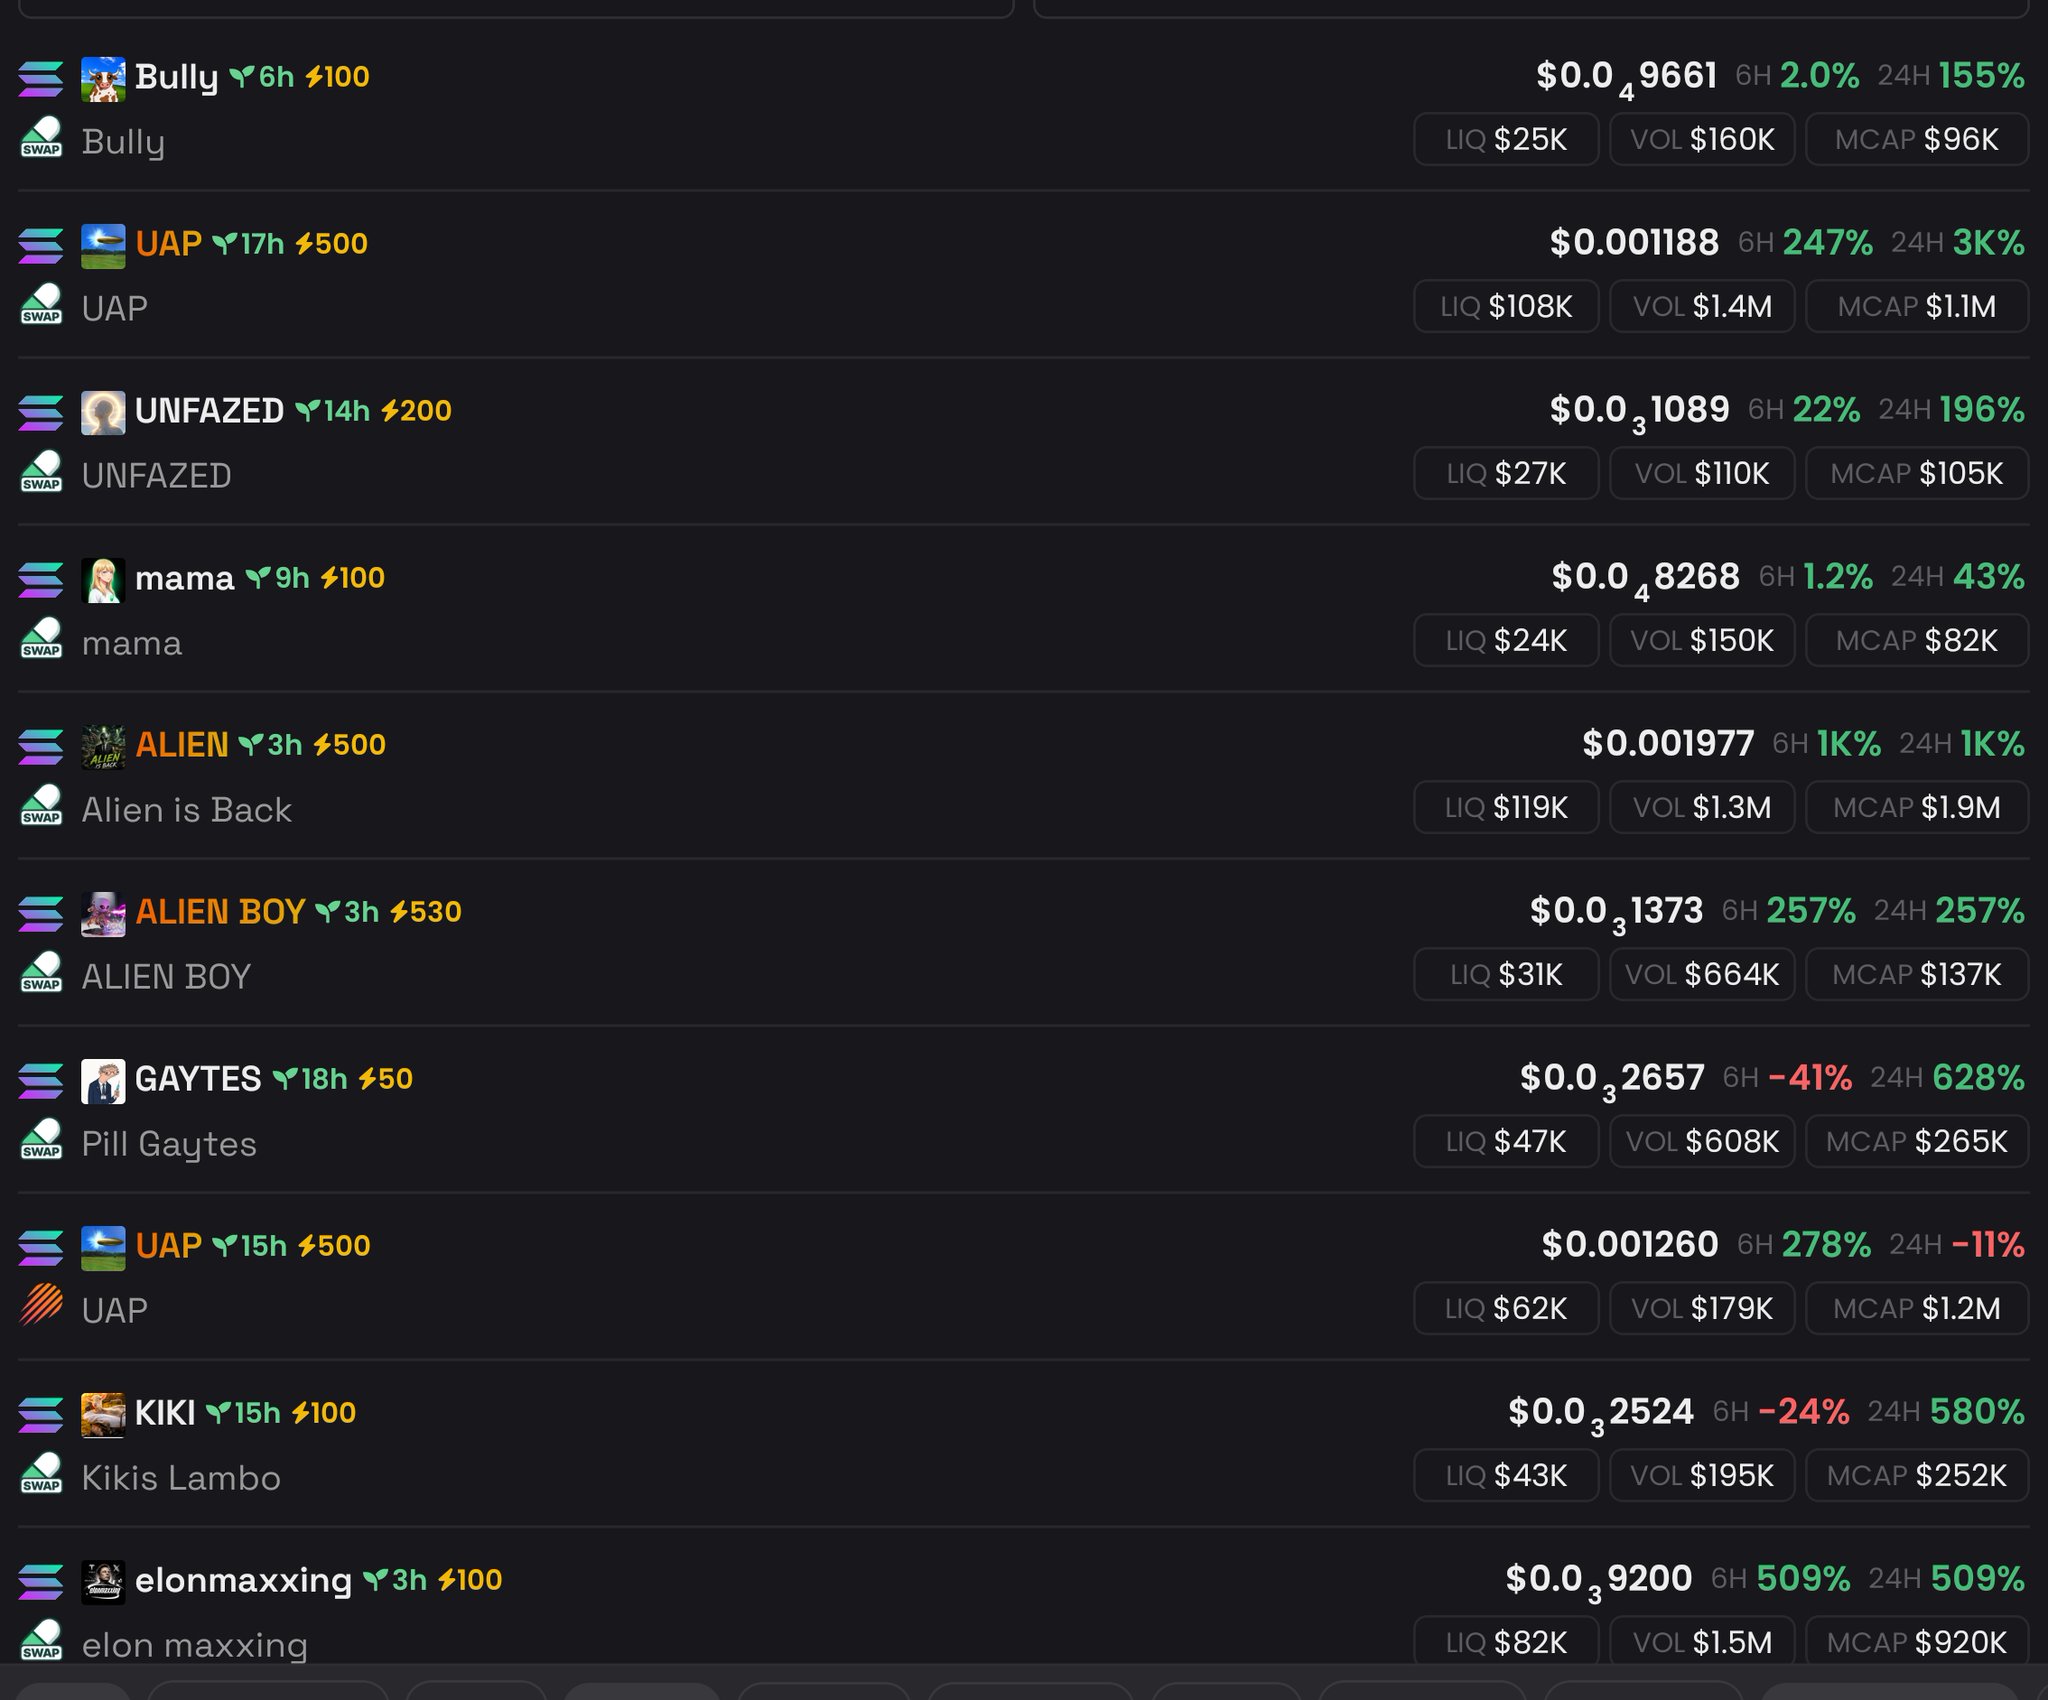Open the Alien is Back token link
2048x1700 pixels.
(187, 809)
